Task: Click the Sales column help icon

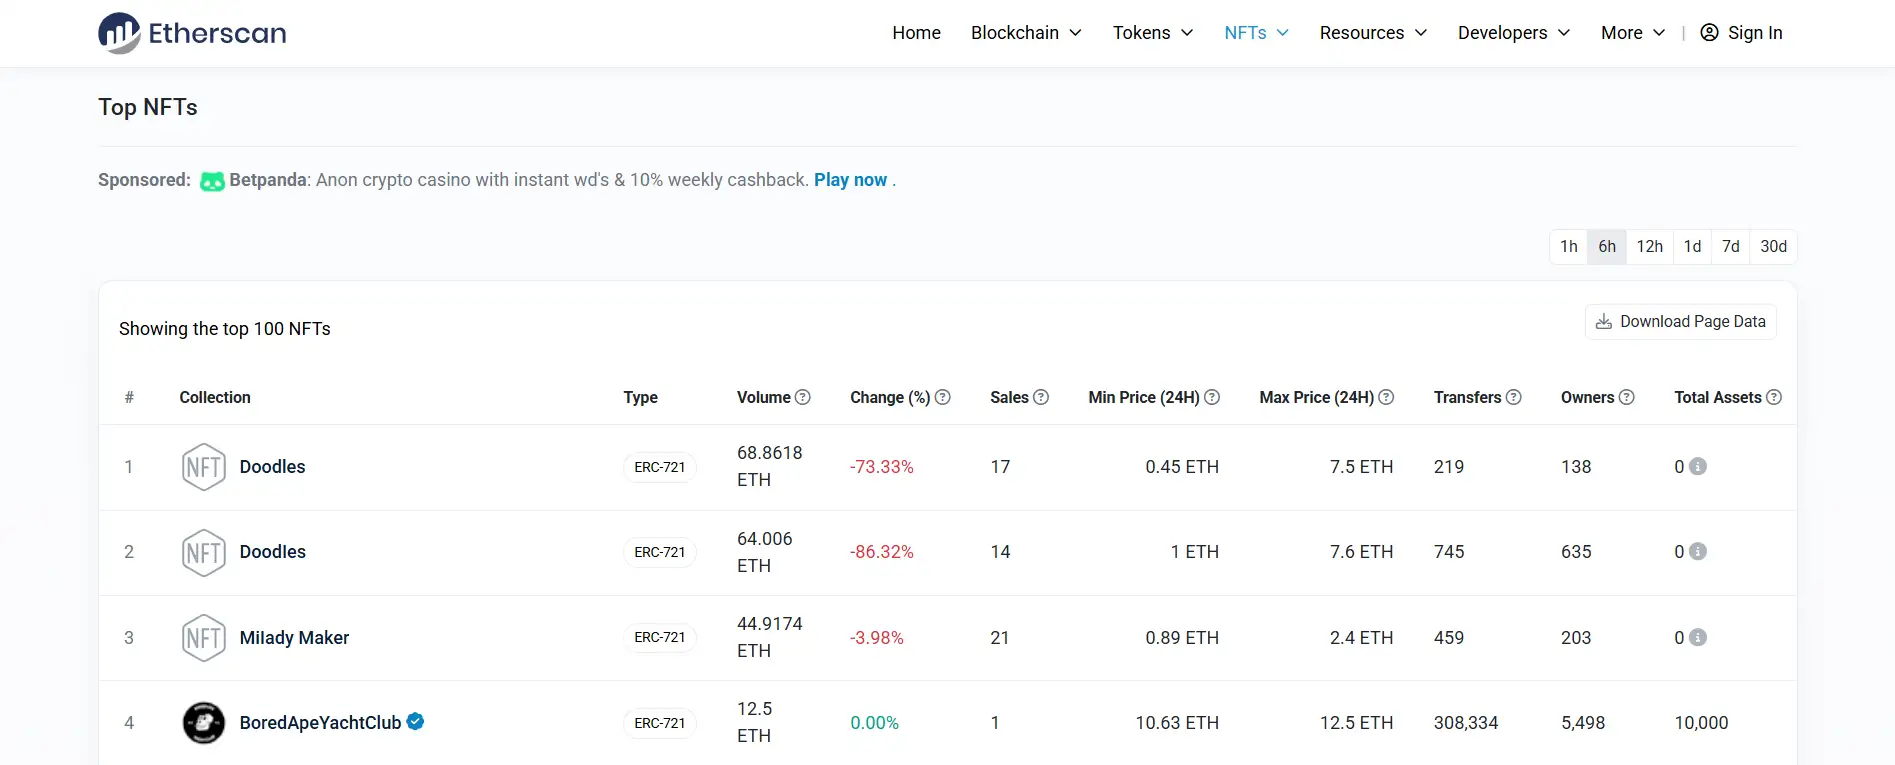Action: (1041, 397)
